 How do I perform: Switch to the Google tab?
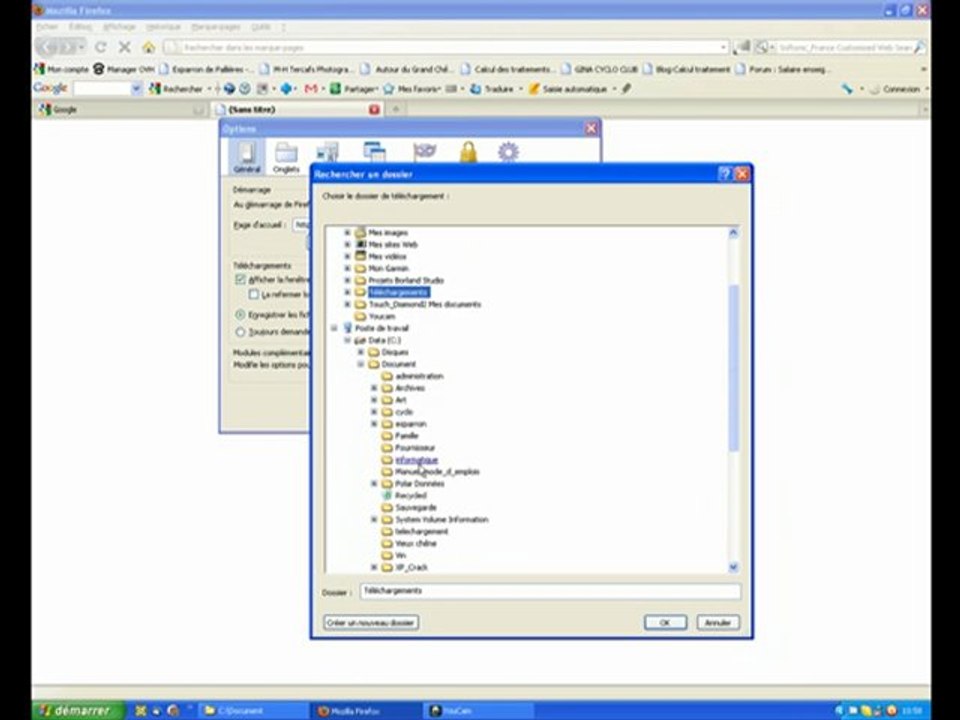point(121,110)
